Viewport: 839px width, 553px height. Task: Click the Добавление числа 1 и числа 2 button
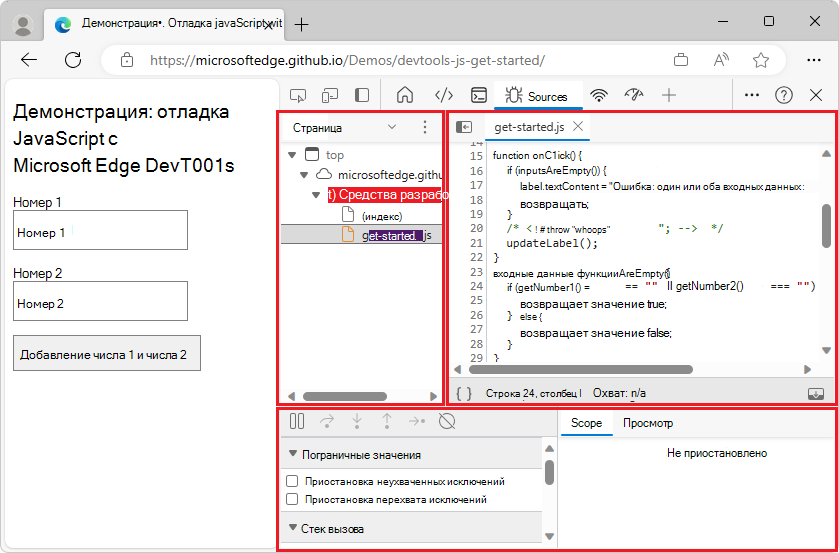[x=106, y=353]
